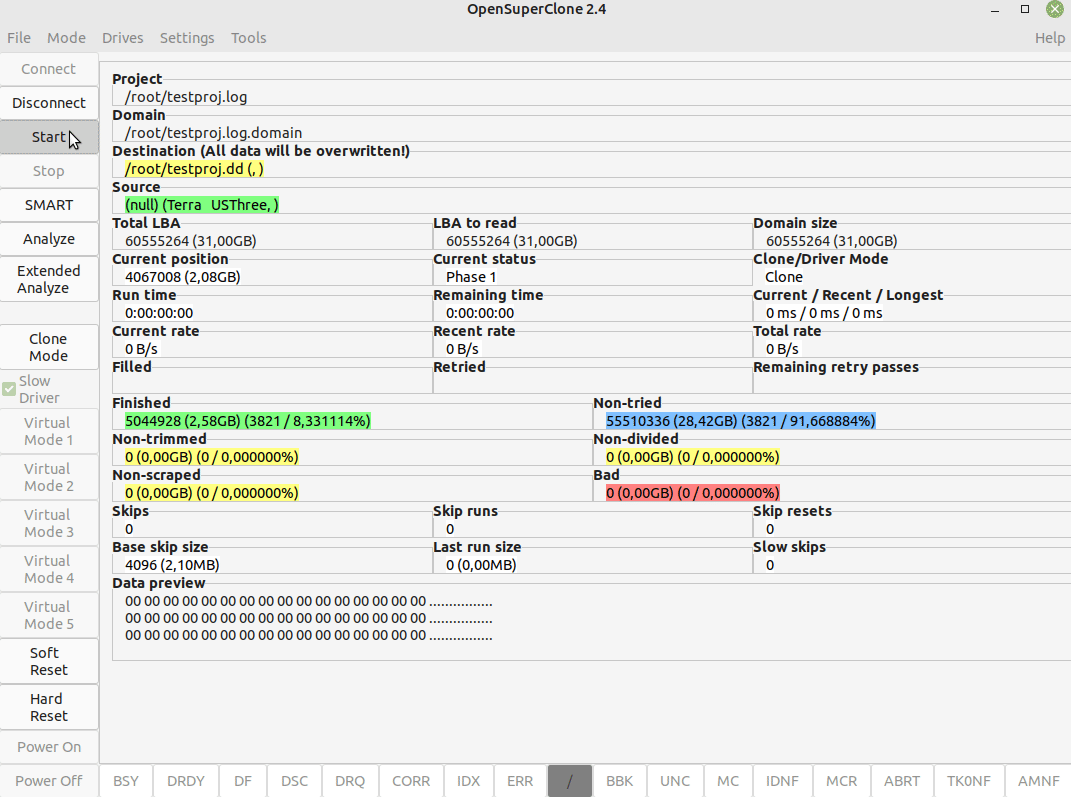Open the Tools menu
This screenshot has height=797, width=1071.
click(x=248, y=38)
